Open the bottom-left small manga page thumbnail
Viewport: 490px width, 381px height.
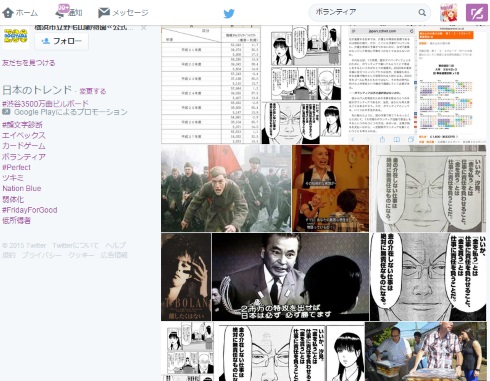pos(189,351)
